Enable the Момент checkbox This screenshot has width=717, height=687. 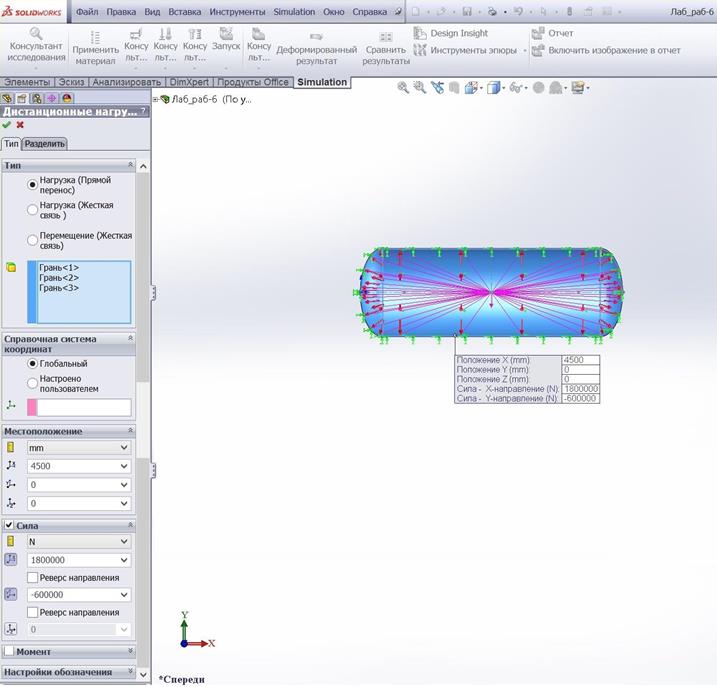pyautogui.click(x=9, y=651)
